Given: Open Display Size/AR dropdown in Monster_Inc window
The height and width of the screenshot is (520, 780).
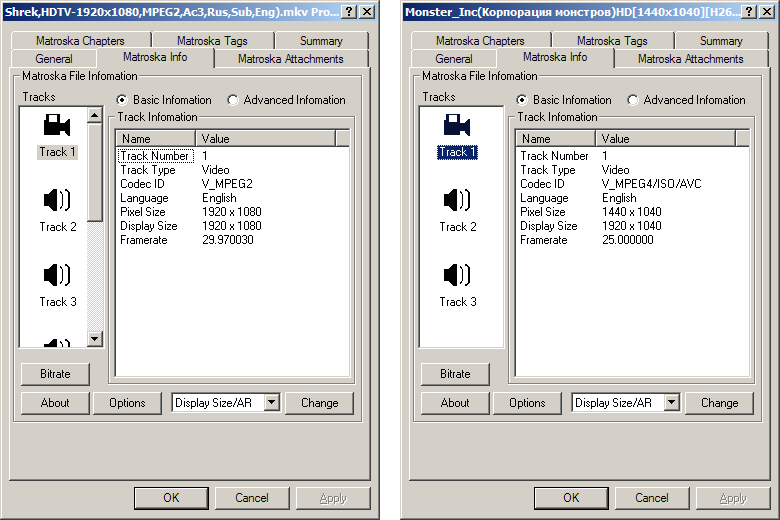Looking at the screenshot, I should (x=672, y=402).
